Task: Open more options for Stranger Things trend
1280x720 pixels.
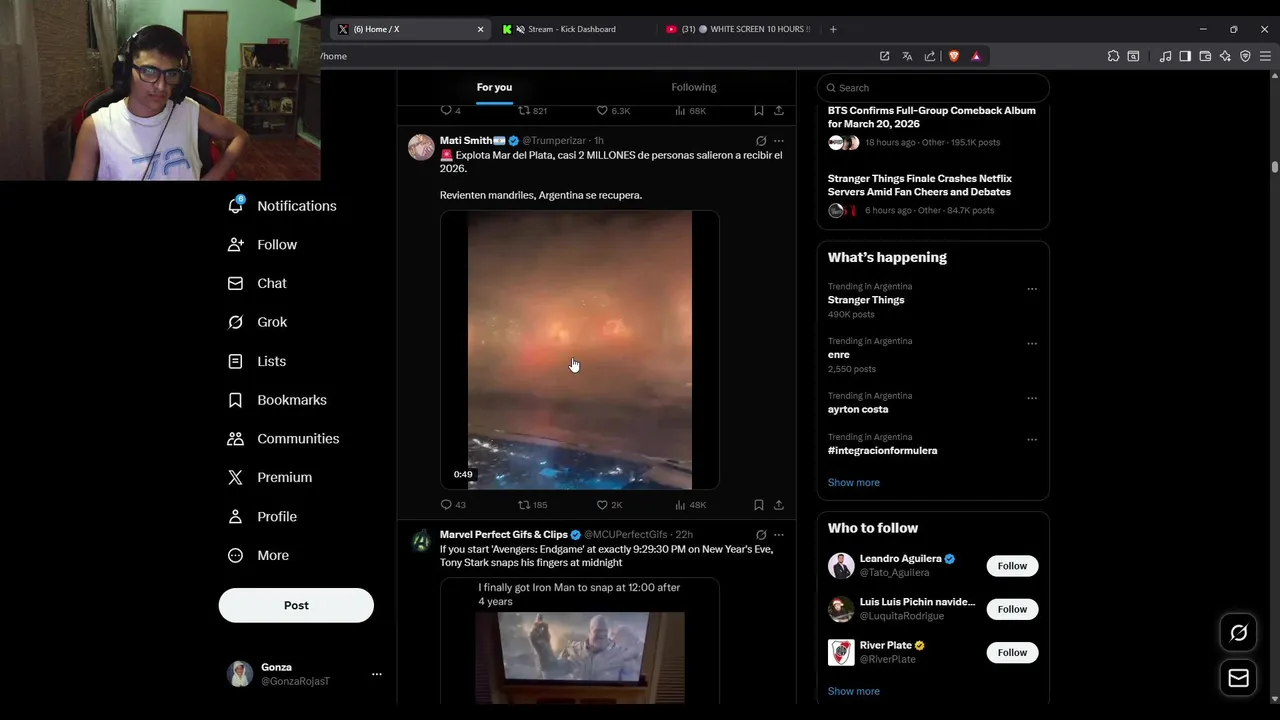Action: 1032,290
